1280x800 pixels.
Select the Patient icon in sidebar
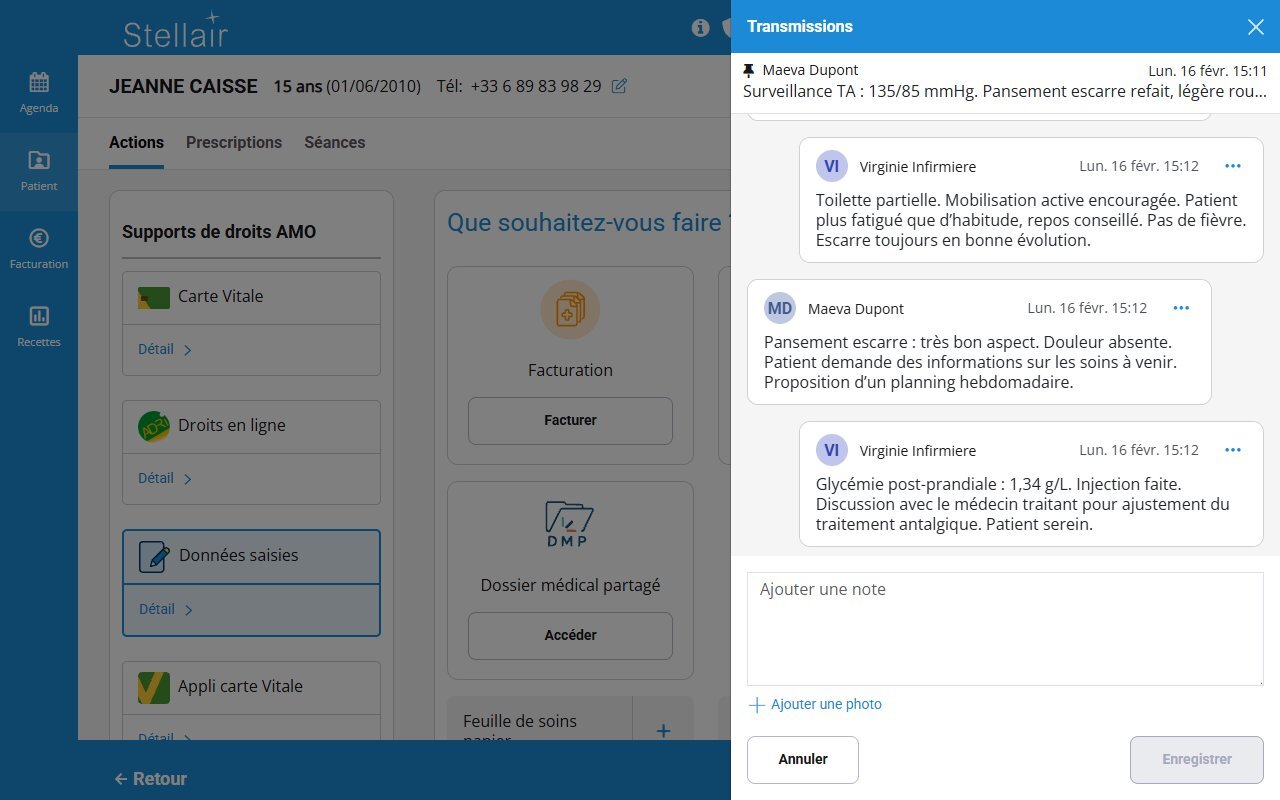pos(39,161)
